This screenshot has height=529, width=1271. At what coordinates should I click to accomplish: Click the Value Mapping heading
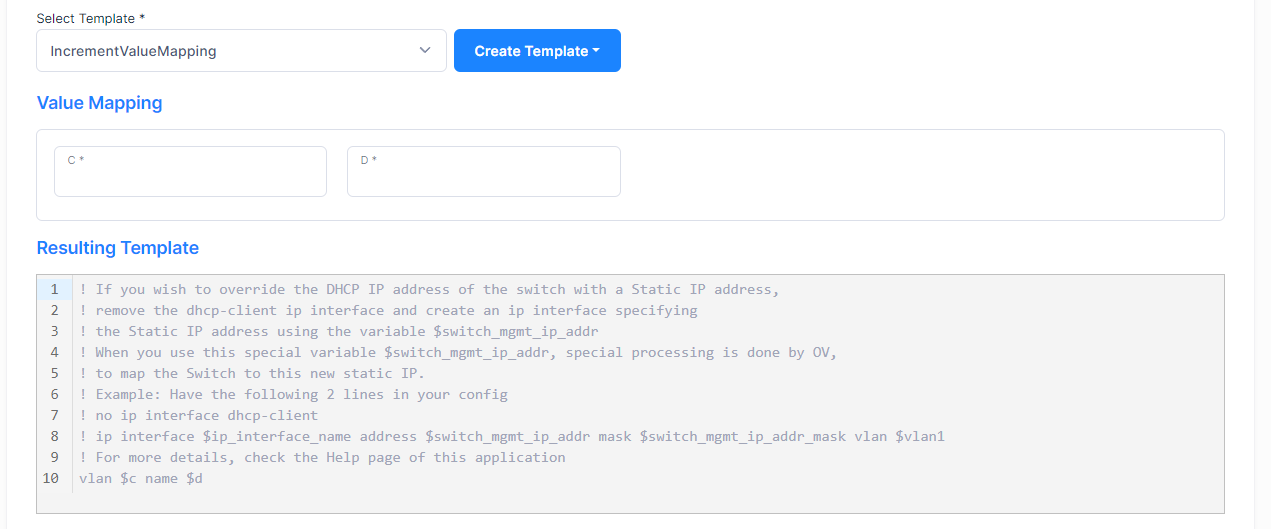click(99, 103)
